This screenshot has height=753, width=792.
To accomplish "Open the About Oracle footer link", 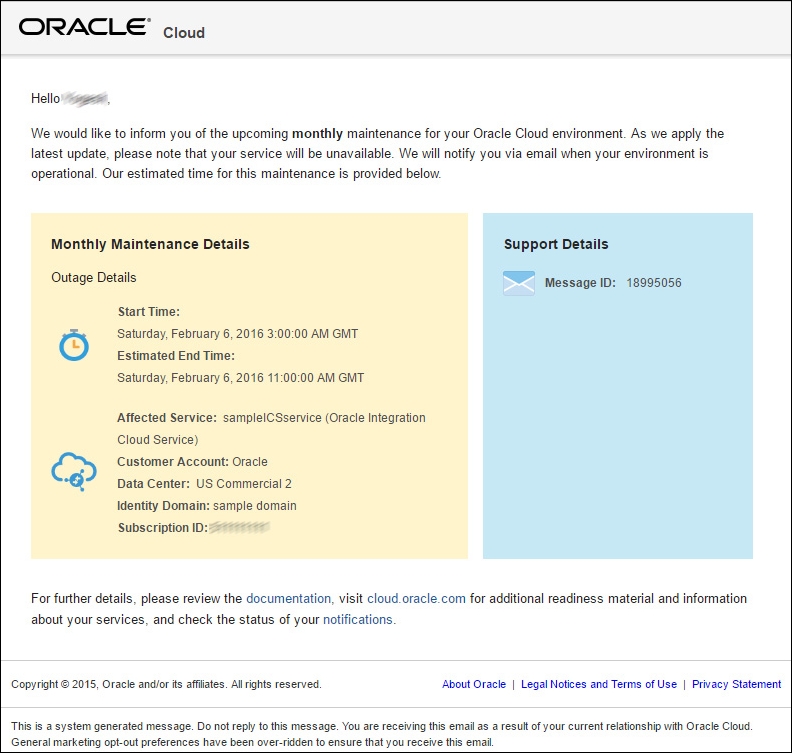I will click(474, 684).
